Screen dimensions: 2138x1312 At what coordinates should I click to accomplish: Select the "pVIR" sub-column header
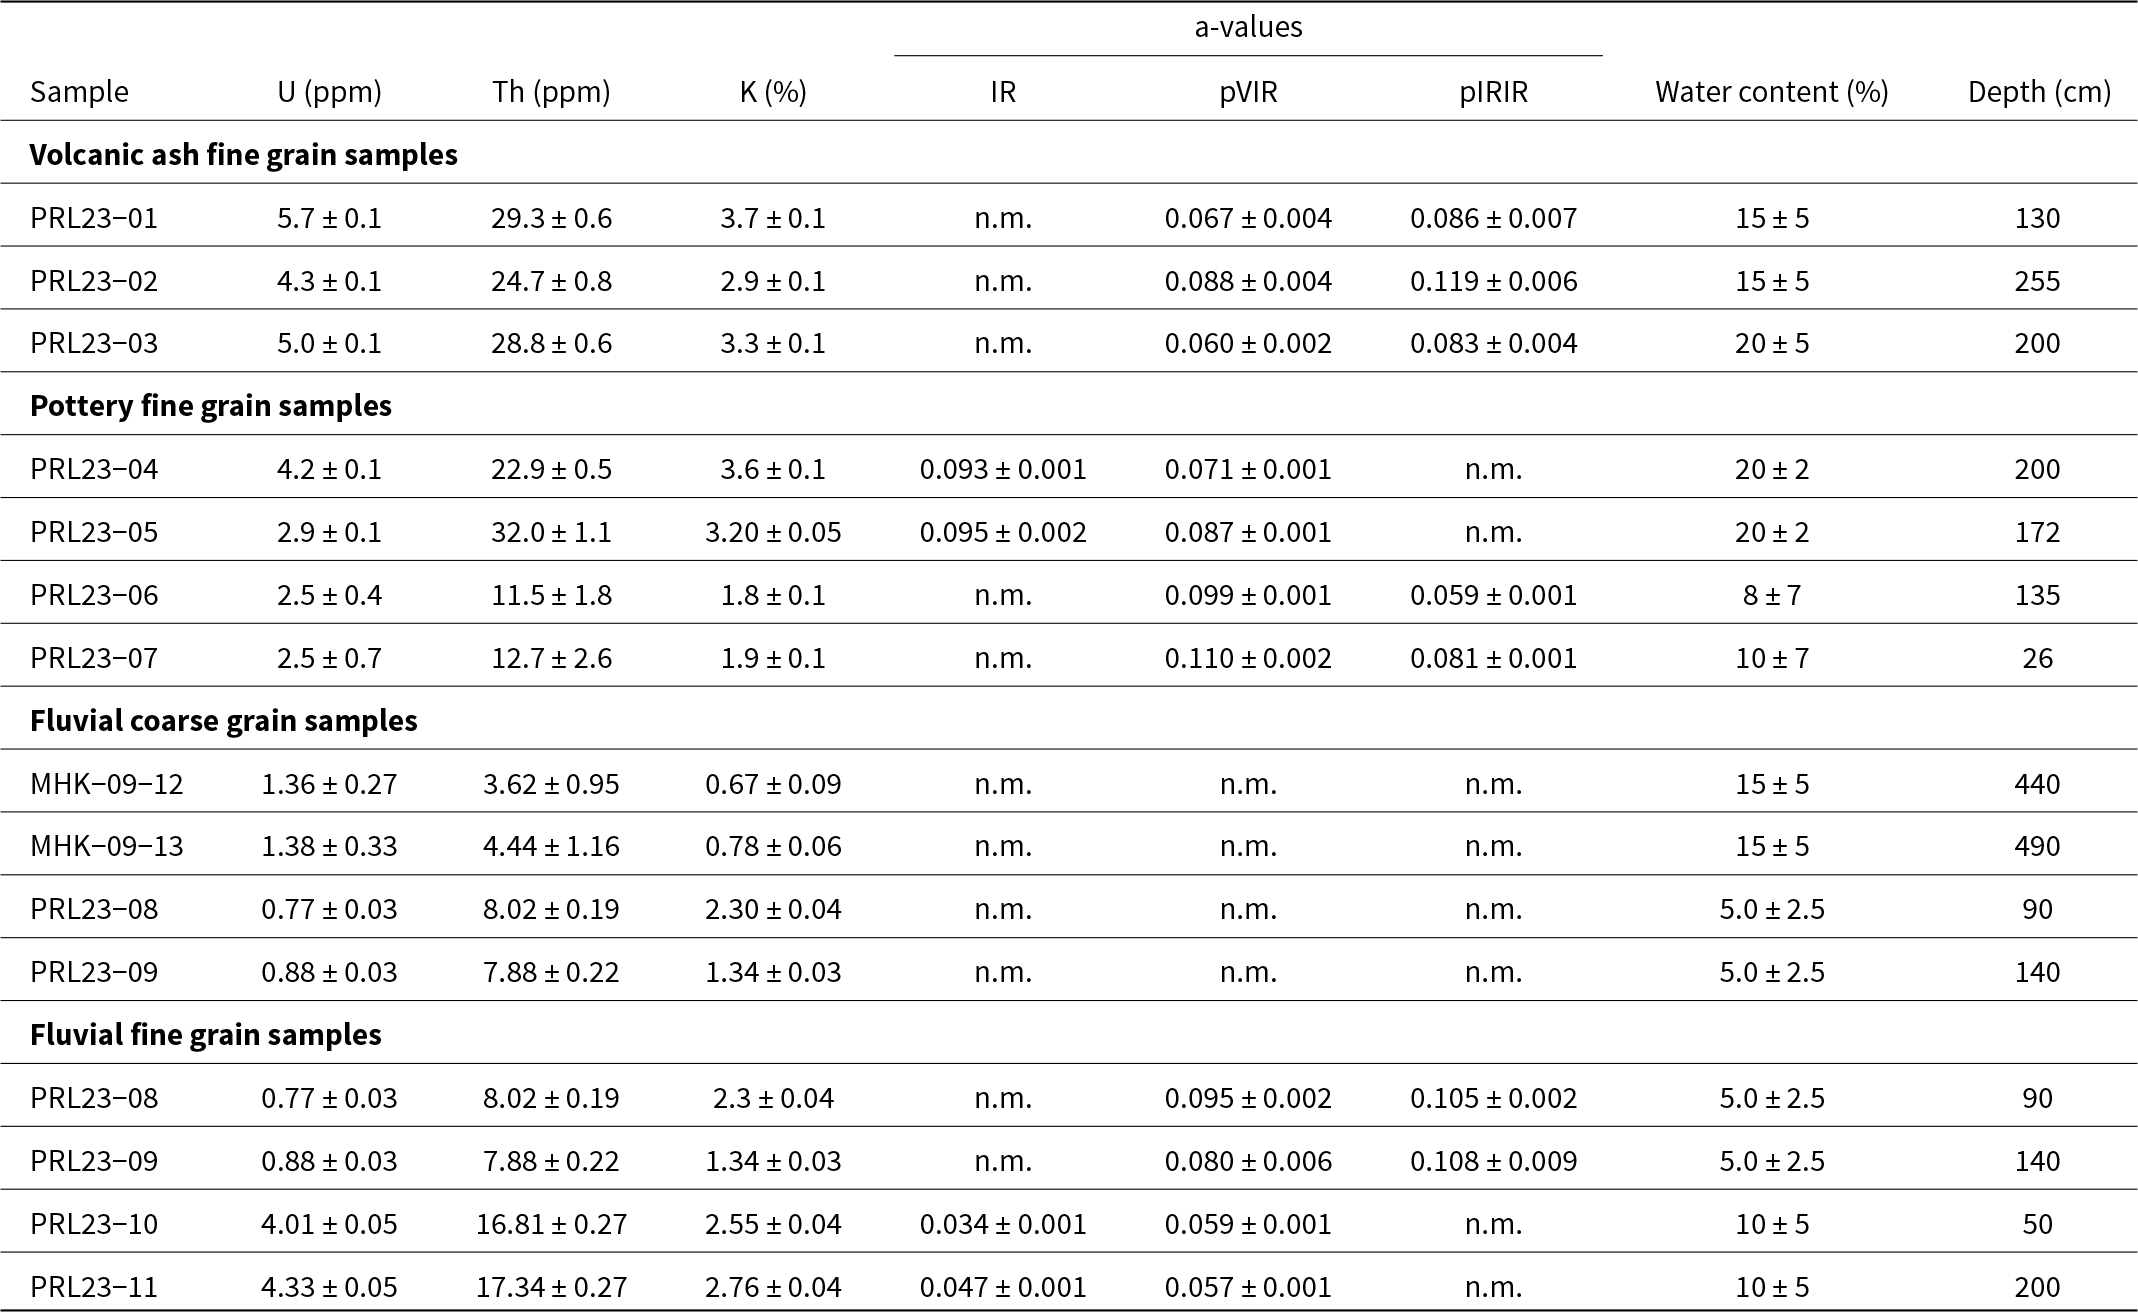[1248, 92]
